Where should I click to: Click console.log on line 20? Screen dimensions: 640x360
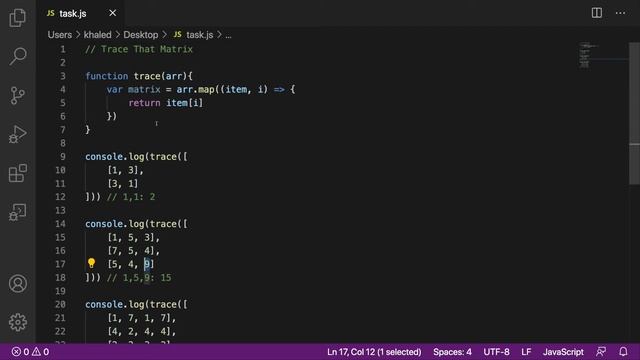[114, 304]
